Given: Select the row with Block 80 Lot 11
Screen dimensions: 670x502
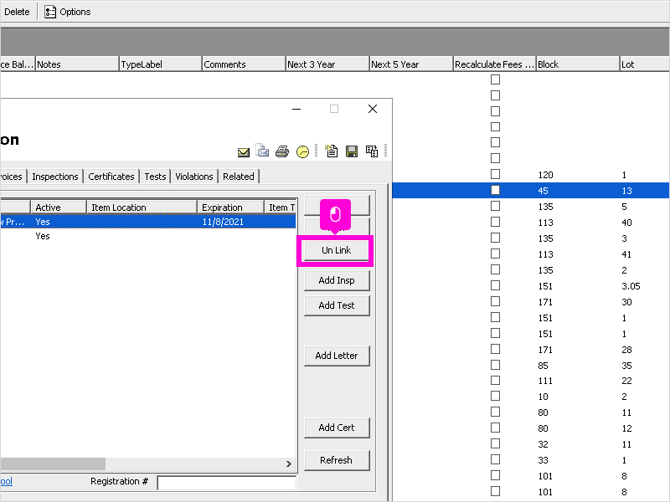Looking at the screenshot, I should [531, 412].
